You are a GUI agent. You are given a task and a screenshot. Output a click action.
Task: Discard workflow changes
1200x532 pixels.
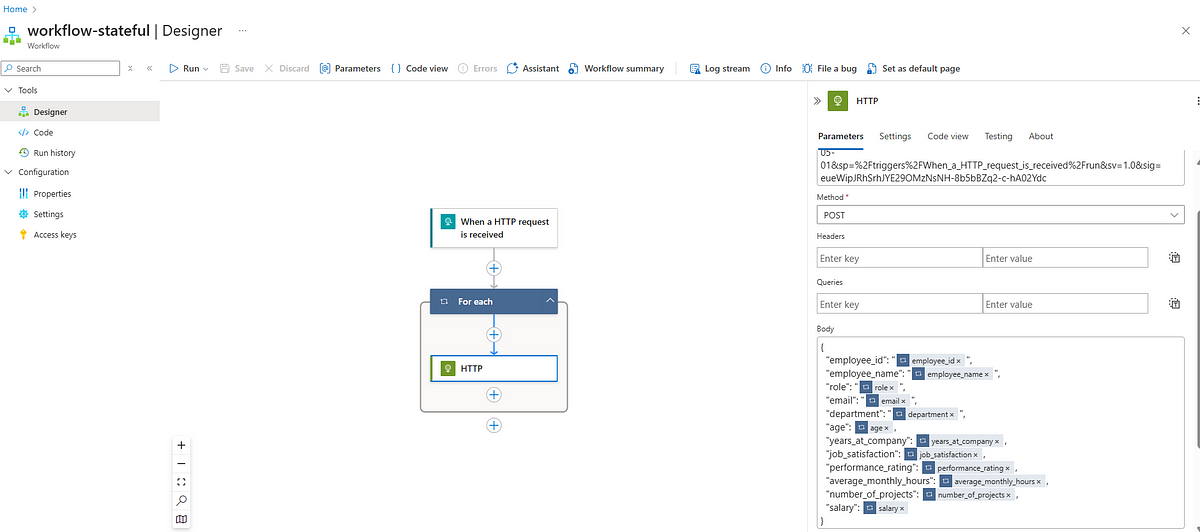pos(286,68)
